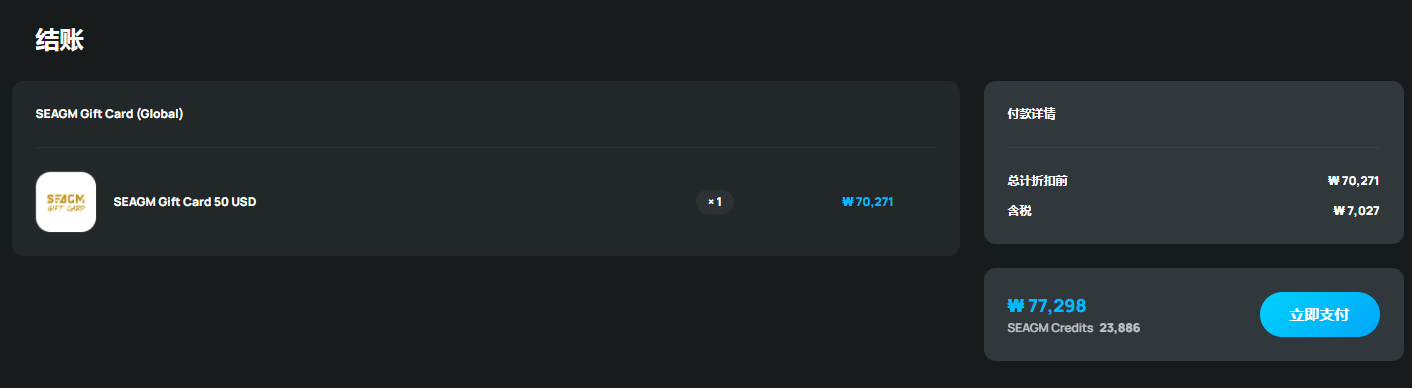
Task: Click the gold SEAGM logo in the thumbnail
Action: 66,202
